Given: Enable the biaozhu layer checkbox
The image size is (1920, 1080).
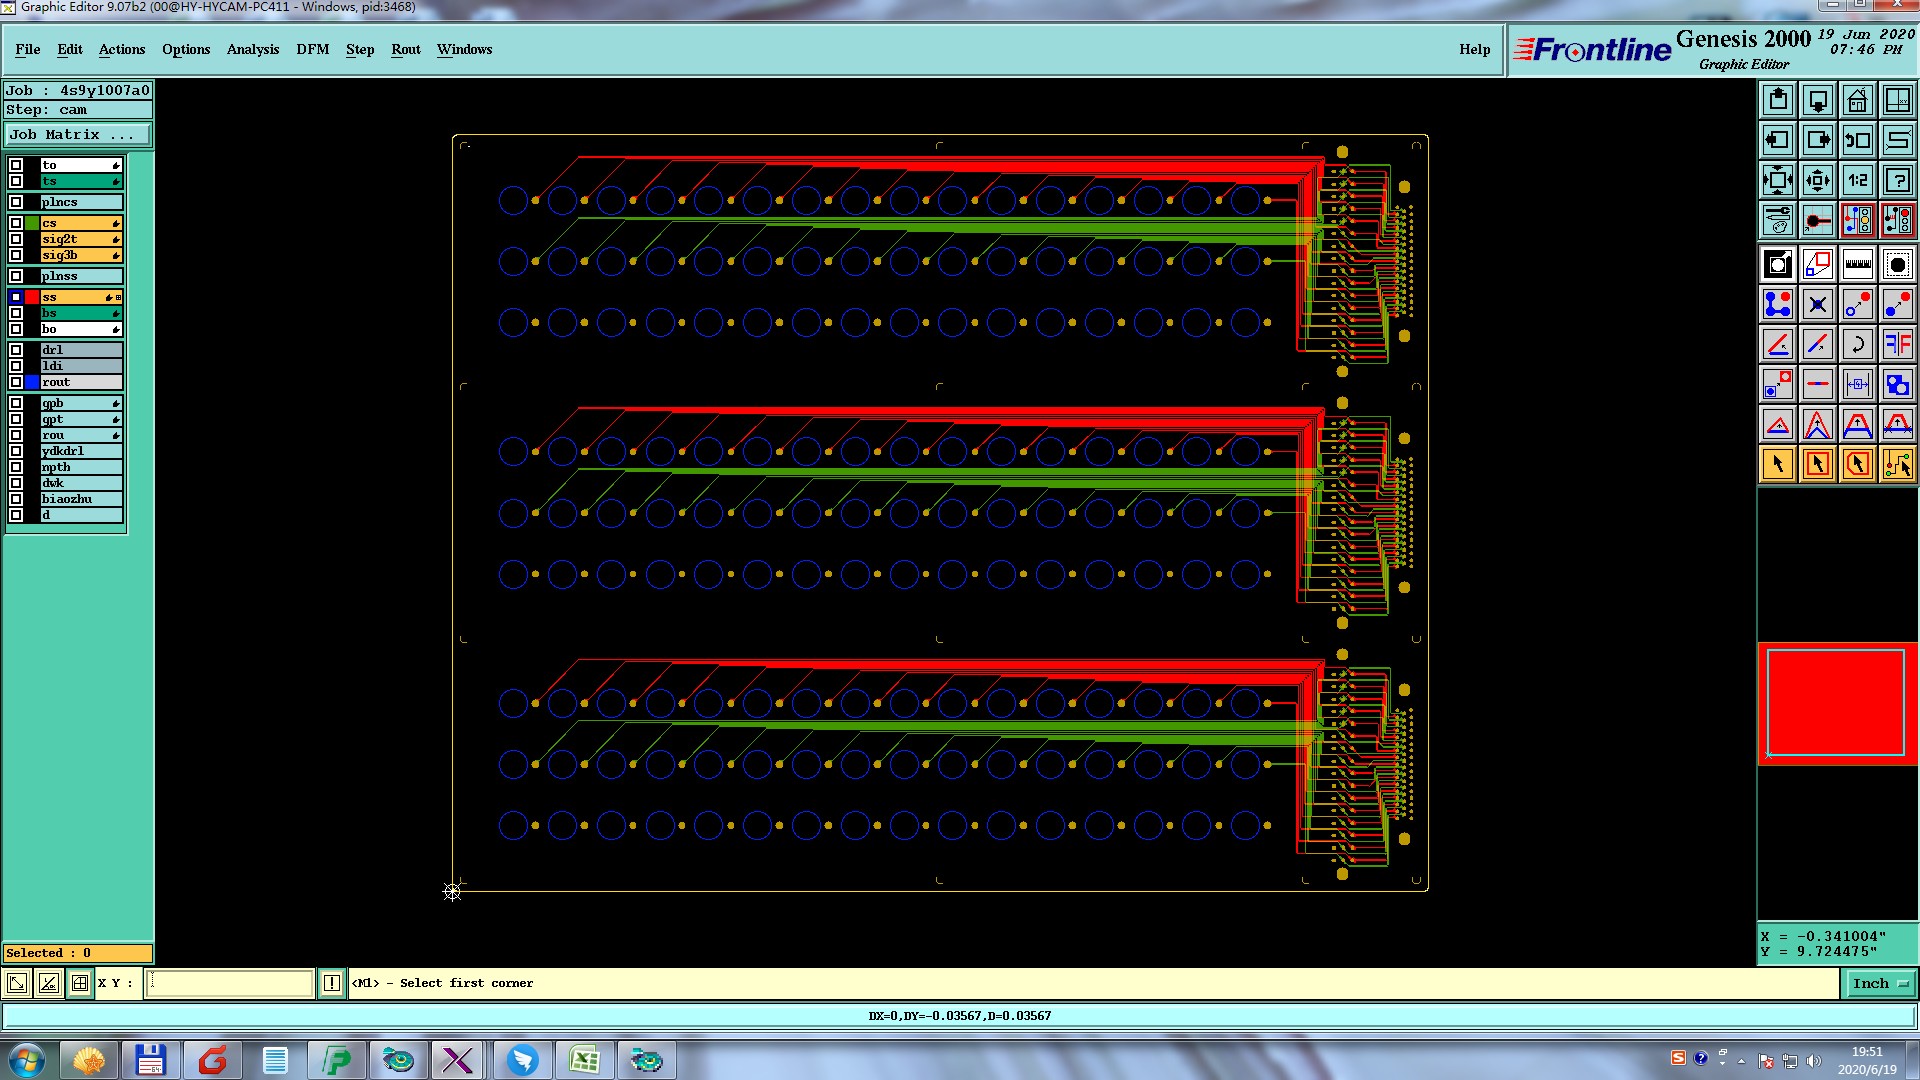Looking at the screenshot, I should [16, 499].
